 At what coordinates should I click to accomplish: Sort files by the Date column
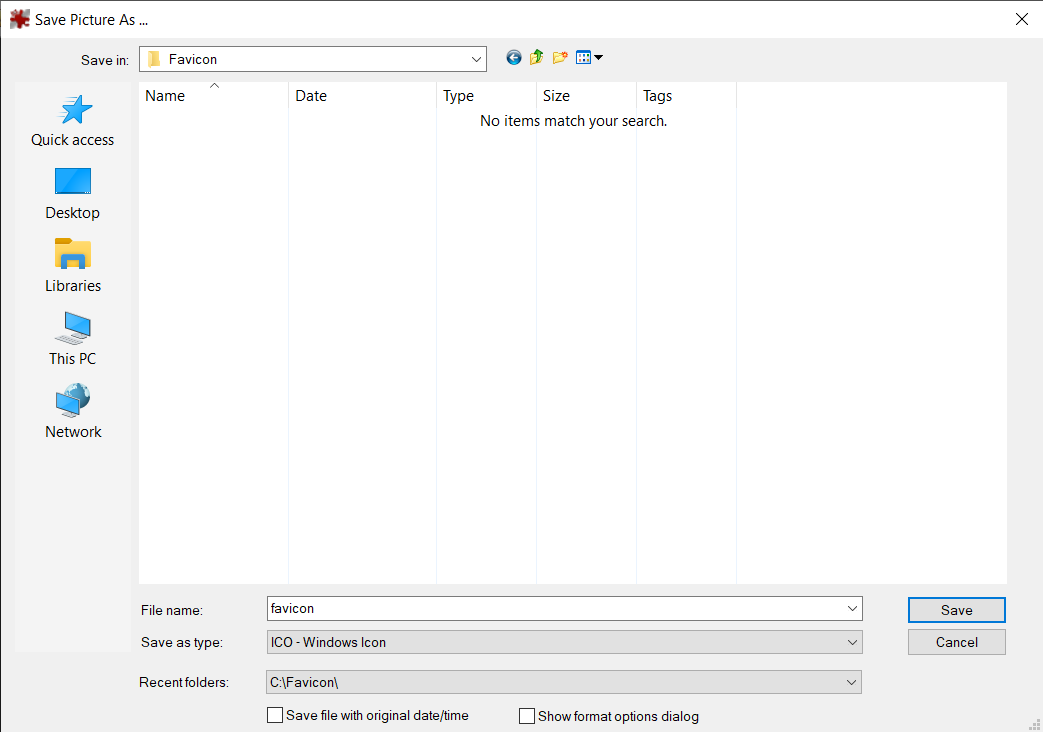(x=311, y=95)
